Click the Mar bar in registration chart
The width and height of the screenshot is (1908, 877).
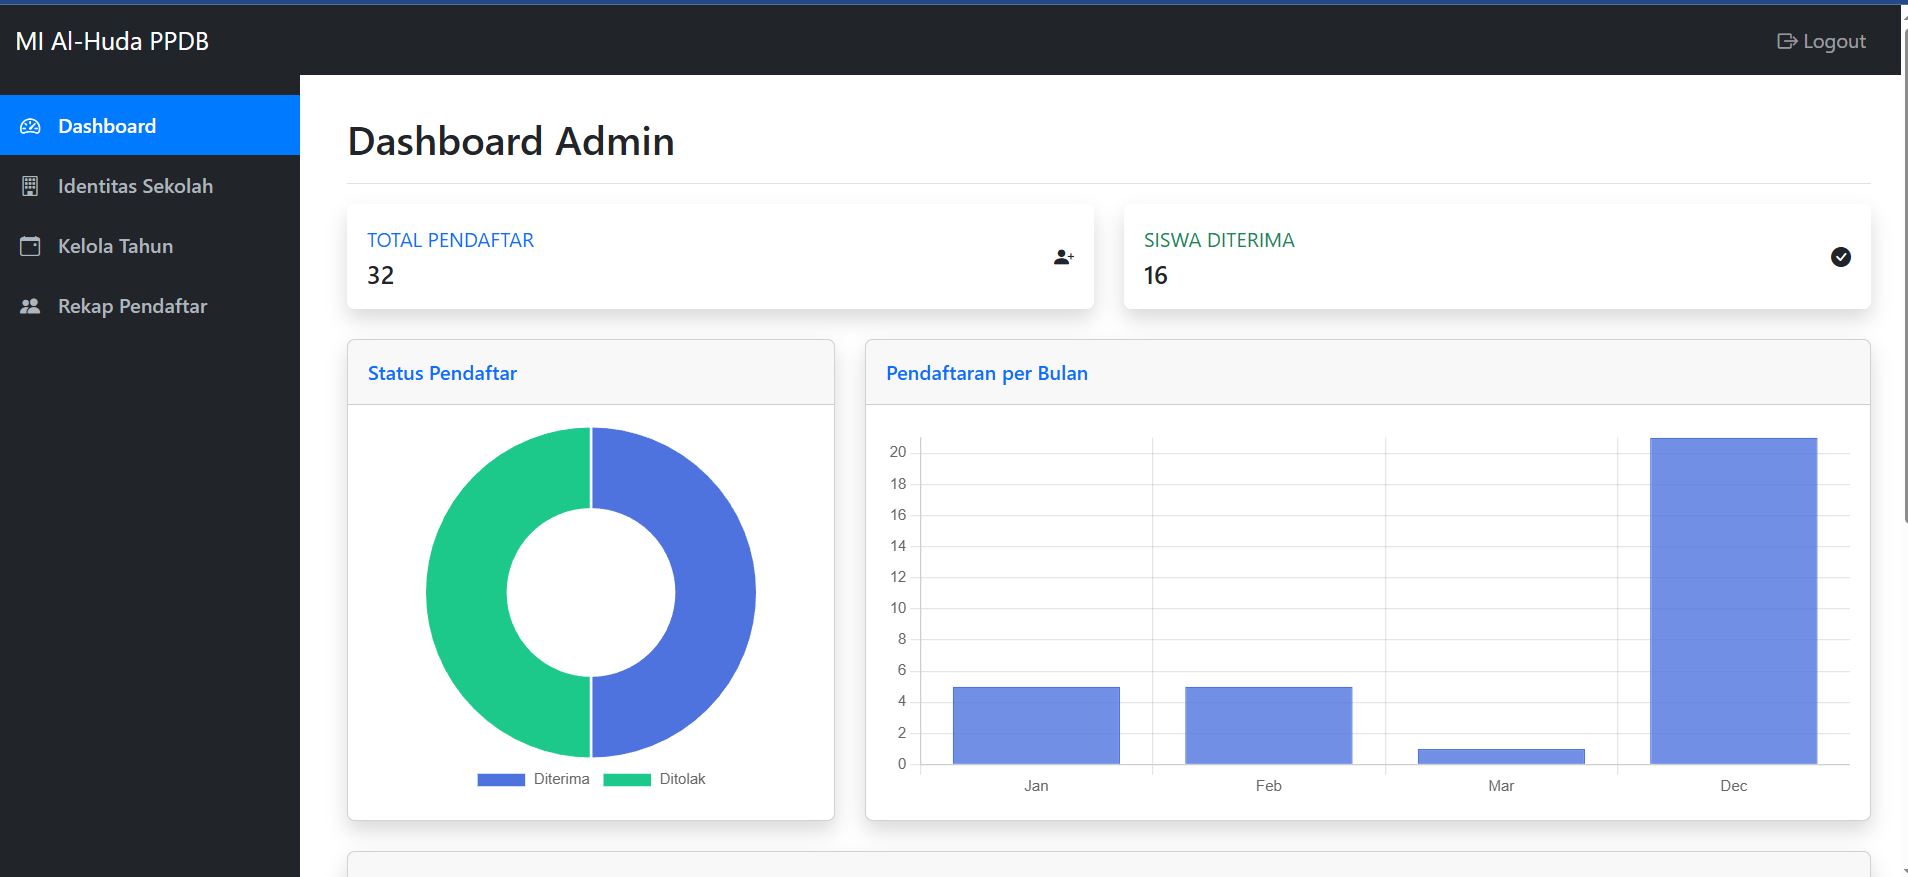[x=1501, y=756]
